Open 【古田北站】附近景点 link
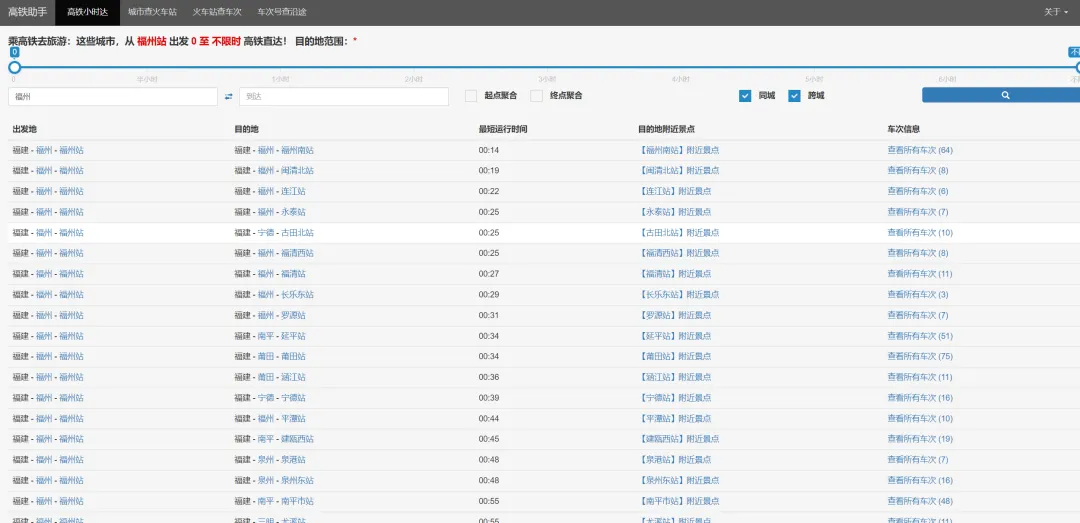This screenshot has height=523, width=1080. (679, 233)
